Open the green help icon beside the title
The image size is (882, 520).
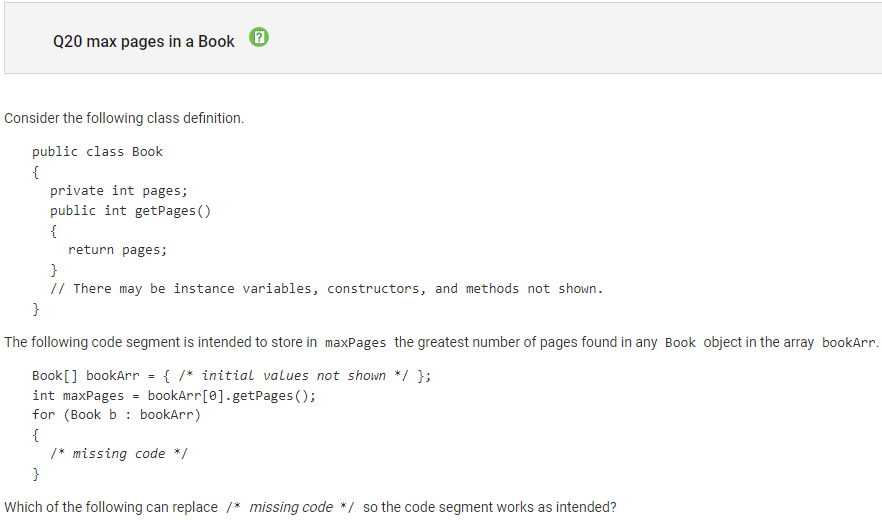pyautogui.click(x=259, y=37)
